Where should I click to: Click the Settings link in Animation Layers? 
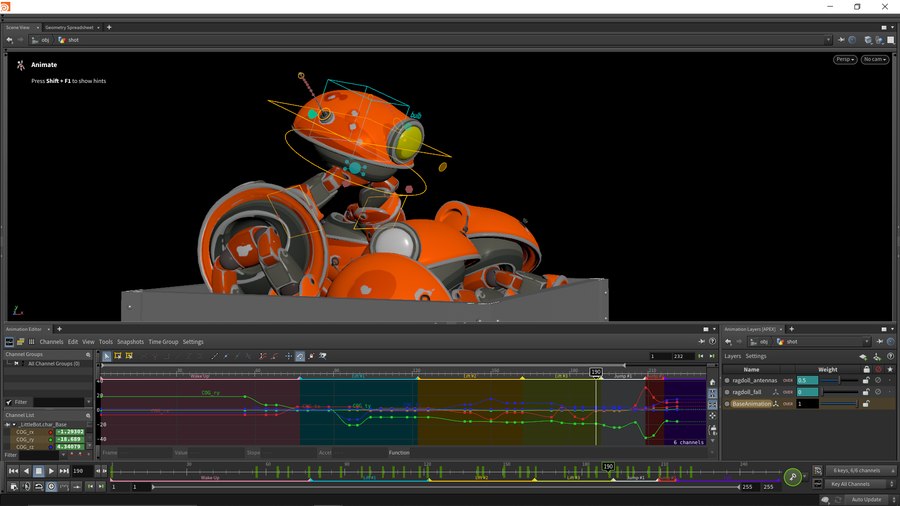756,356
